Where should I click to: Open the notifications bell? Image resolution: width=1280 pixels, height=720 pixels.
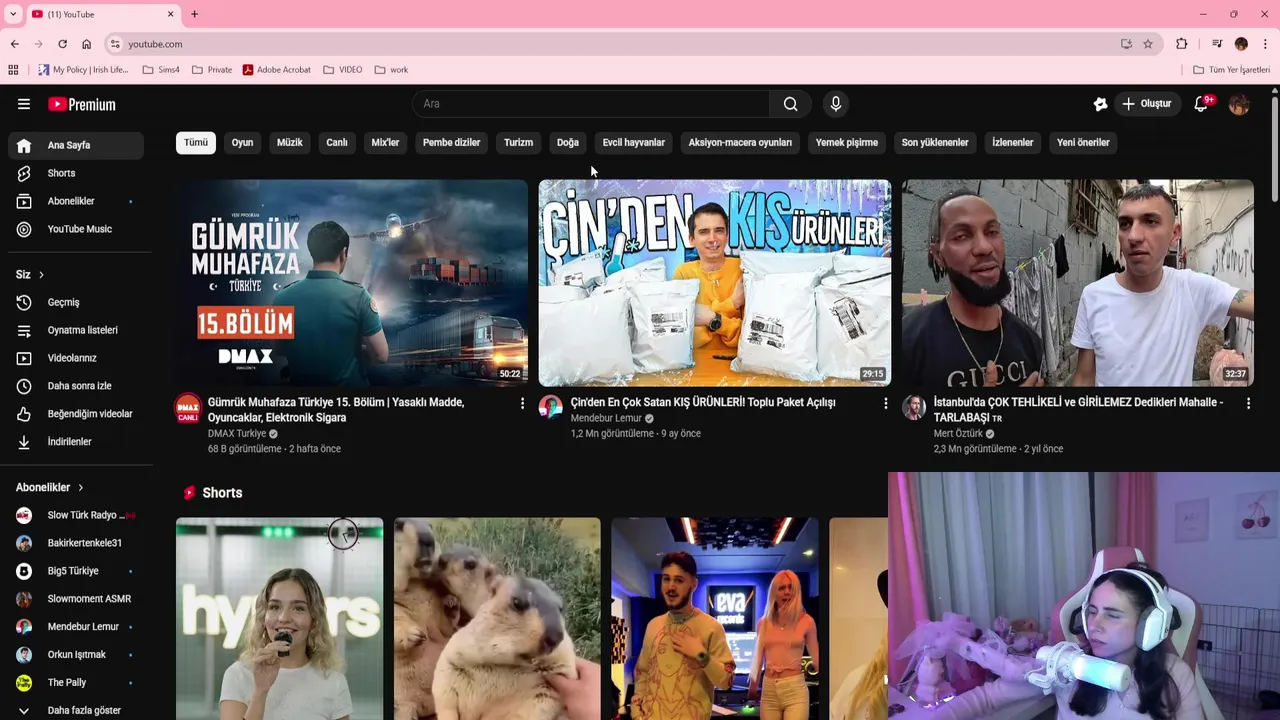pyautogui.click(x=1201, y=104)
